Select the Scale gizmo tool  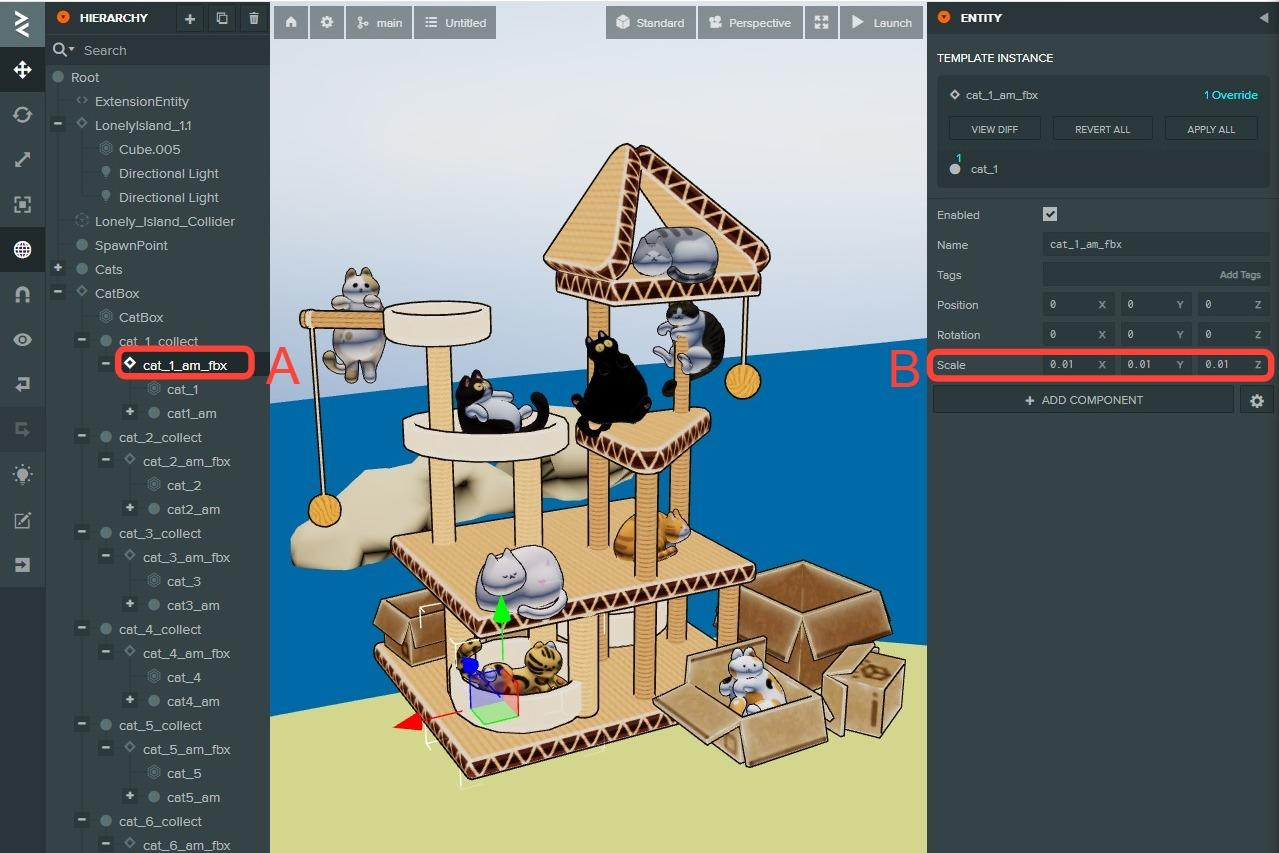tap(22, 160)
